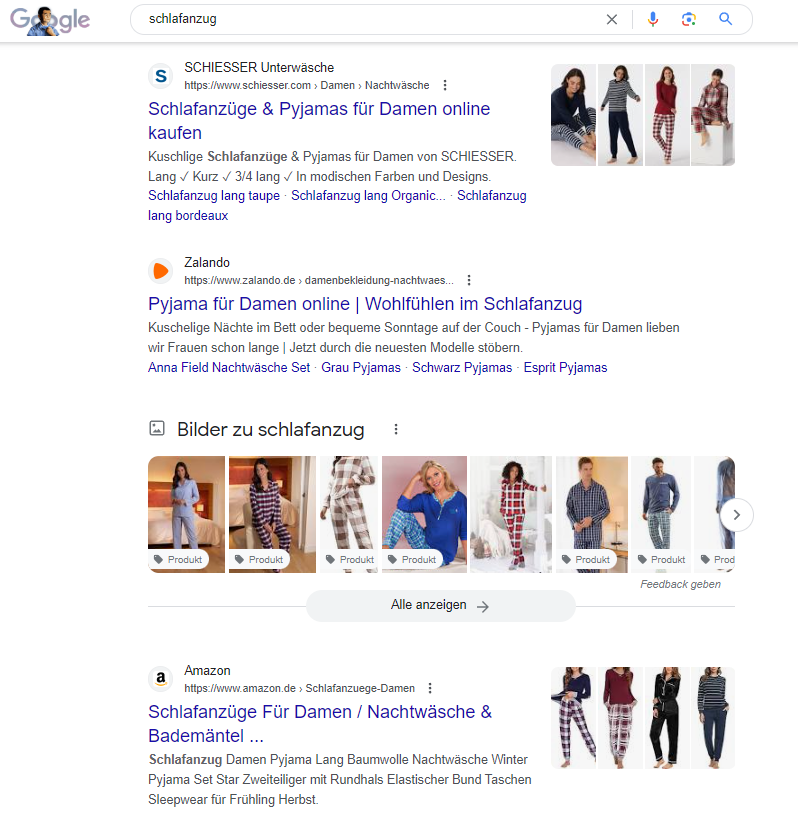Click Amazon thumbnail with burgundy top
The image size is (798, 820).
tap(620, 718)
